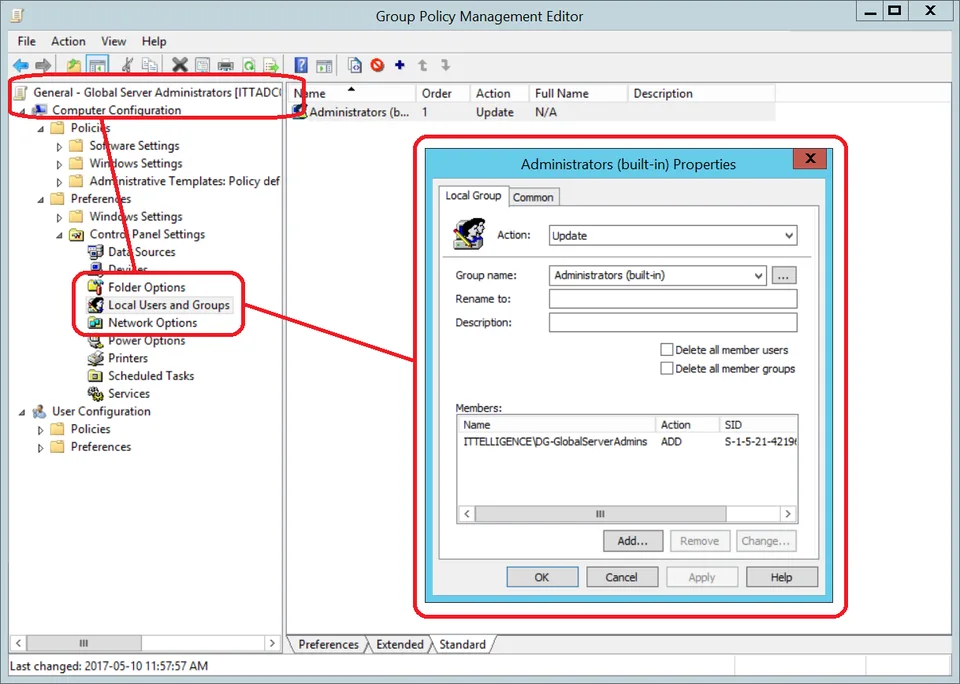Collapse the Control Panel Settings node
The width and height of the screenshot is (960, 684).
pyautogui.click(x=59, y=235)
